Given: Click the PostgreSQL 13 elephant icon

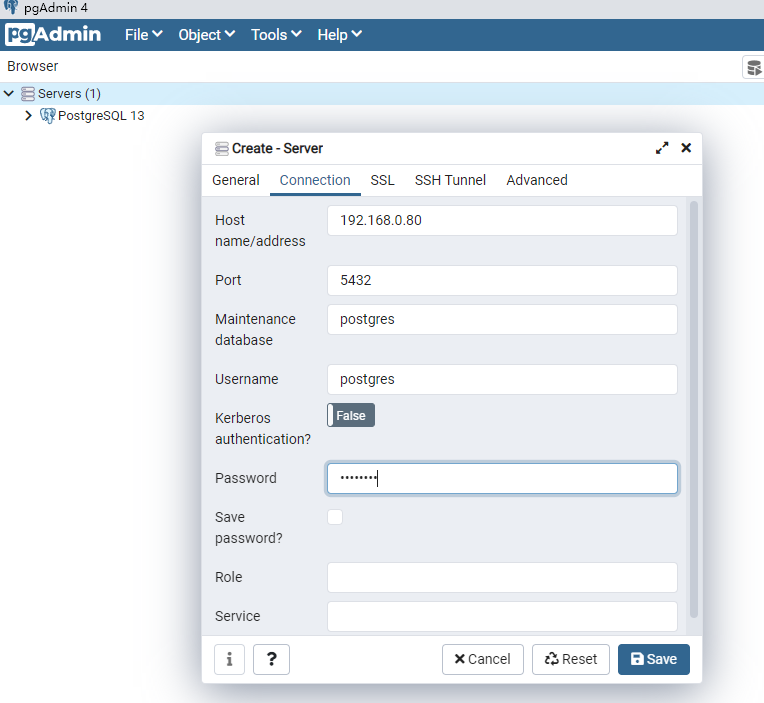Looking at the screenshot, I should (47, 116).
